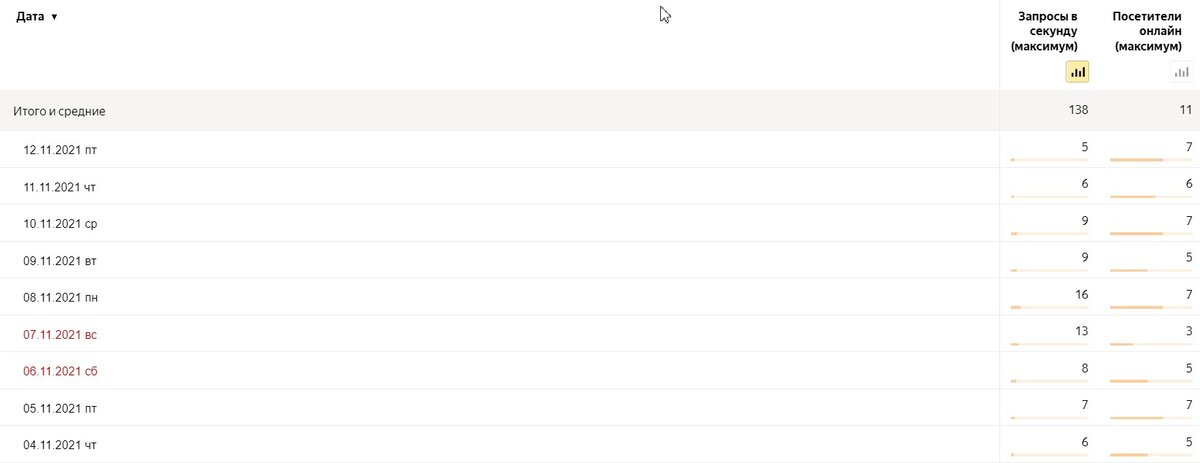Select the Итого и средние row
This screenshot has height=463, width=1200.
pos(600,111)
